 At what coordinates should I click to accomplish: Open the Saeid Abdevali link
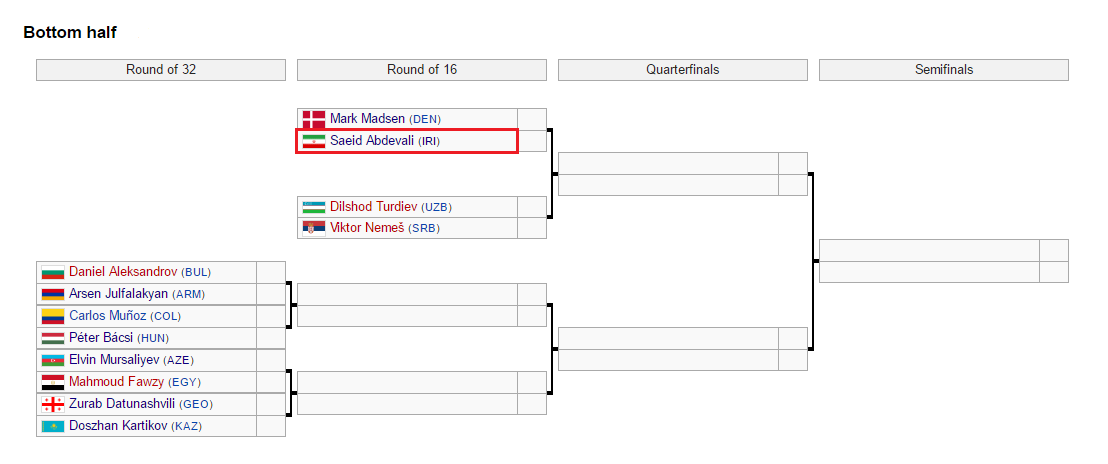[x=372, y=141]
